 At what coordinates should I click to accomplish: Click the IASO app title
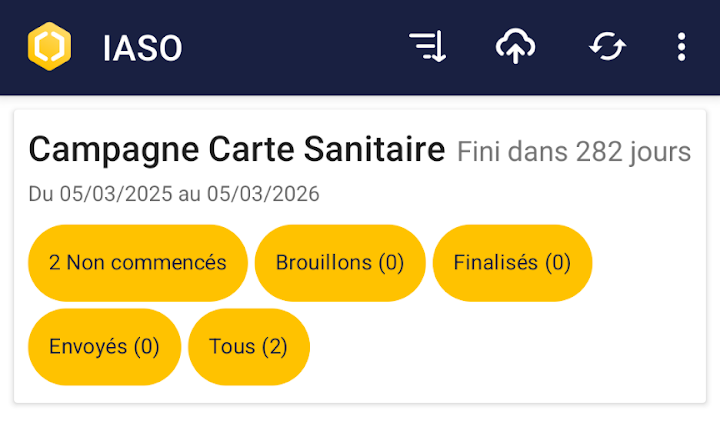click(x=142, y=48)
